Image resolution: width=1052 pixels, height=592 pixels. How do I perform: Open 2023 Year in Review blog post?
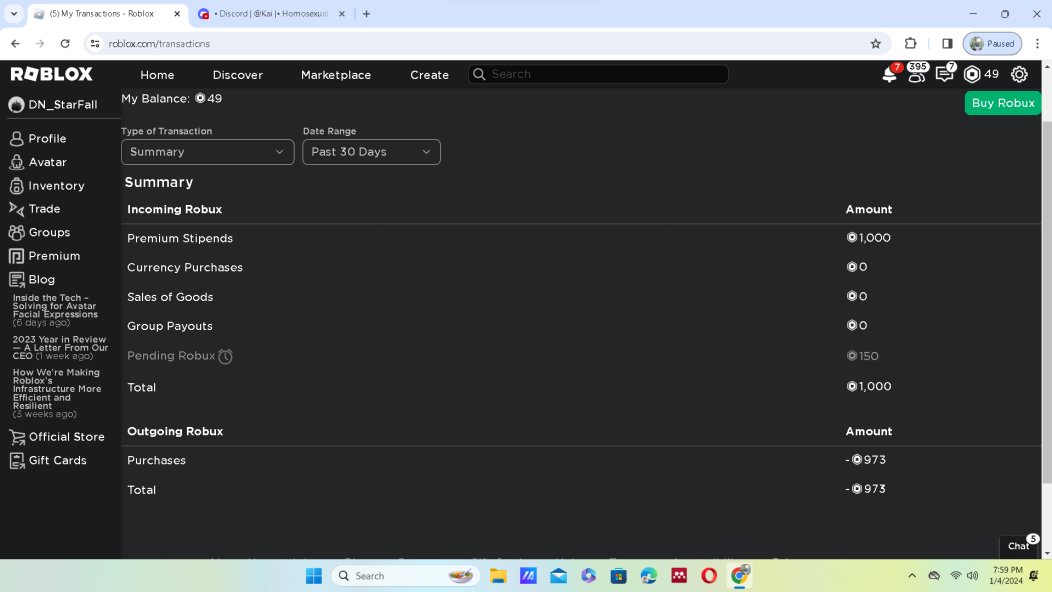click(60, 348)
